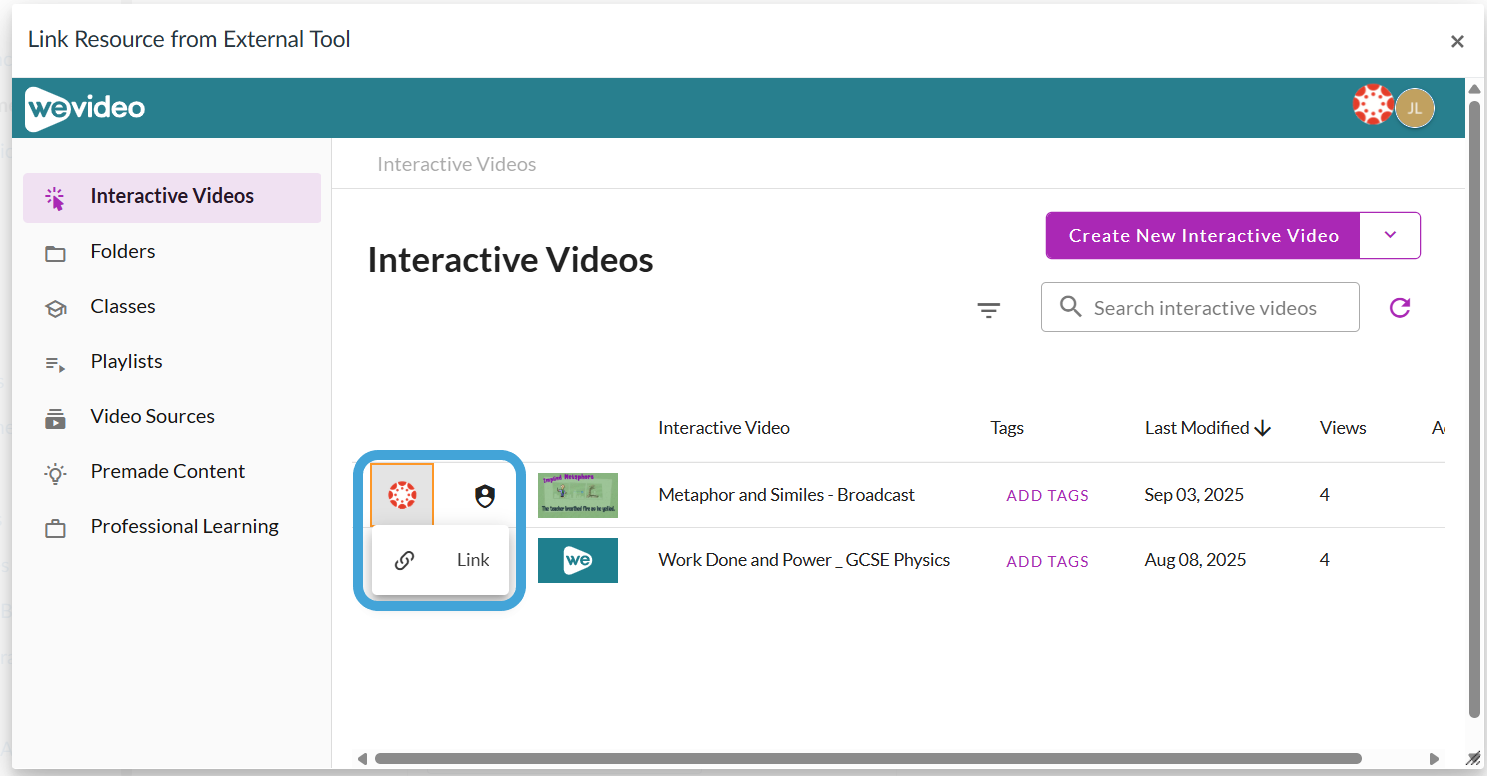
Task: Click the Premade Content lightbulb icon
Action: (55, 473)
